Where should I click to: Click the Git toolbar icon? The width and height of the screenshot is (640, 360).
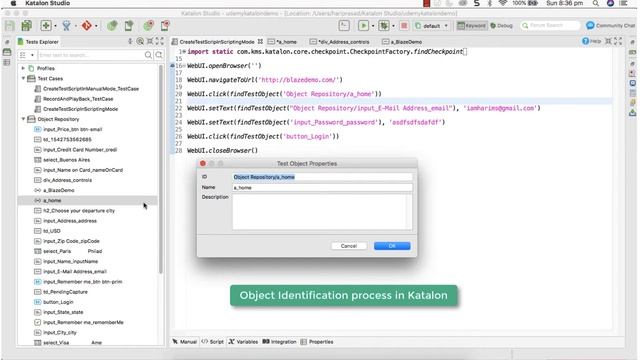(87, 26)
